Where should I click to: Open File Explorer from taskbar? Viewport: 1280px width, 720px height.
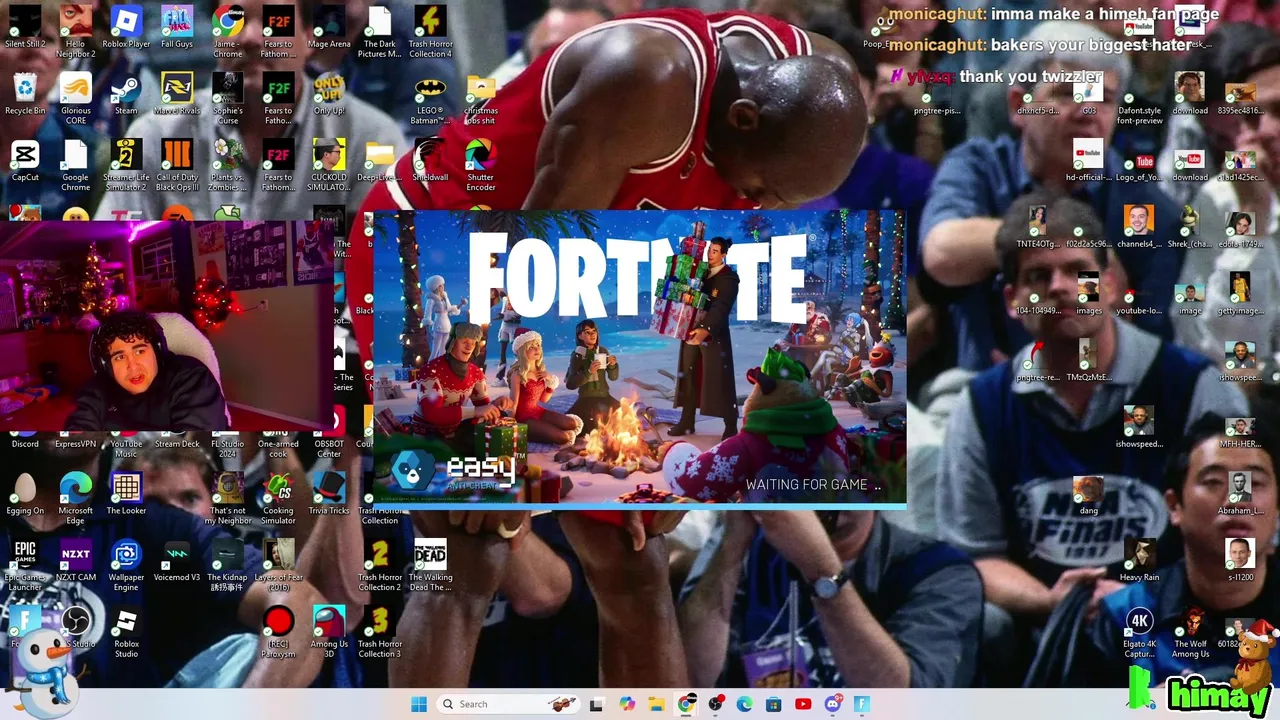[656, 704]
